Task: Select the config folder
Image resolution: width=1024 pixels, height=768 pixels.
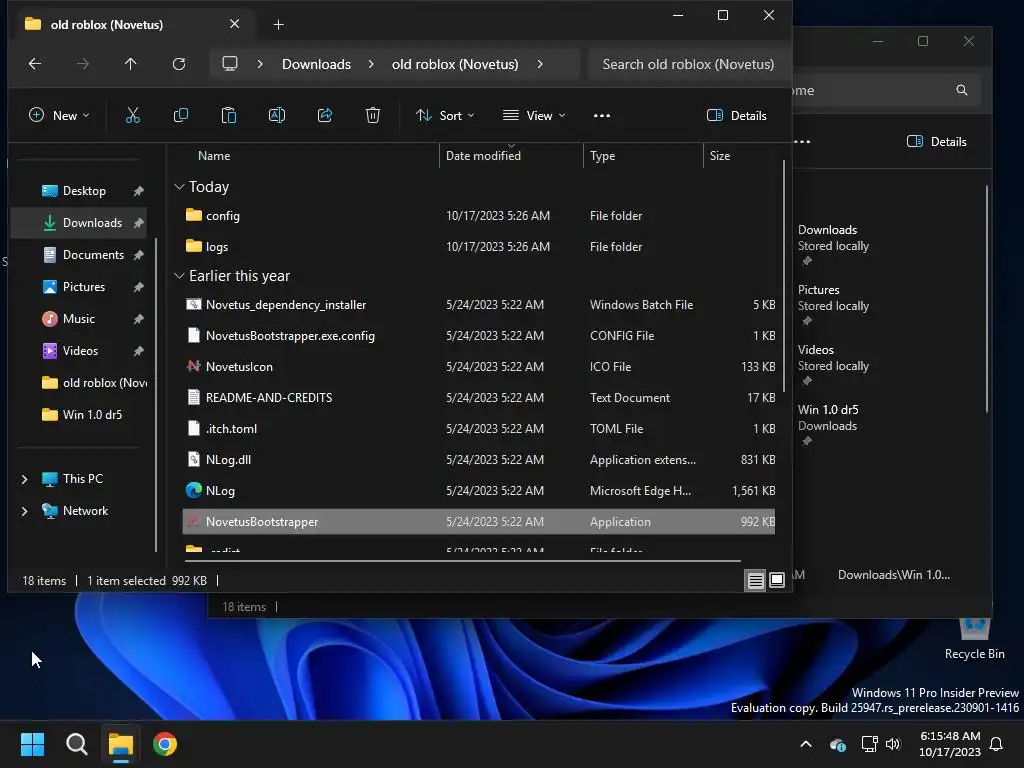Action: [x=479, y=216]
